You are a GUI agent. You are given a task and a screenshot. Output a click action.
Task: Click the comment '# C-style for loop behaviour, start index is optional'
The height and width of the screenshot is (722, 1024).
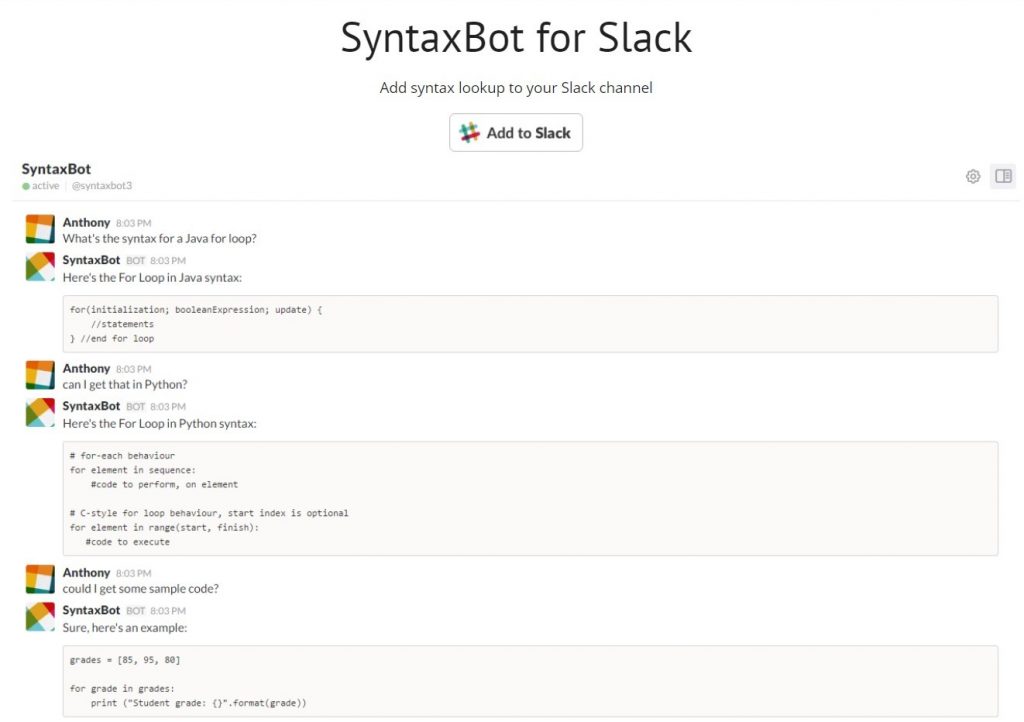pos(209,513)
